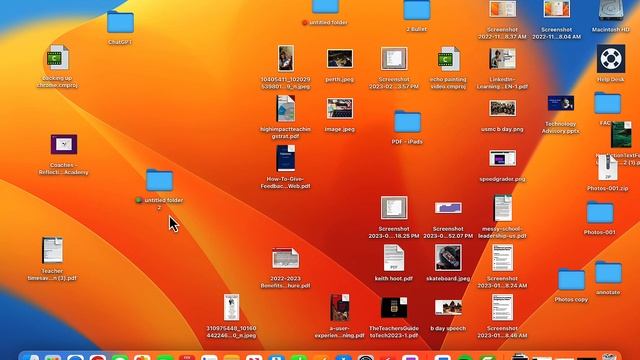
Task: Click the Macintosh HD drive icon
Action: point(611,10)
